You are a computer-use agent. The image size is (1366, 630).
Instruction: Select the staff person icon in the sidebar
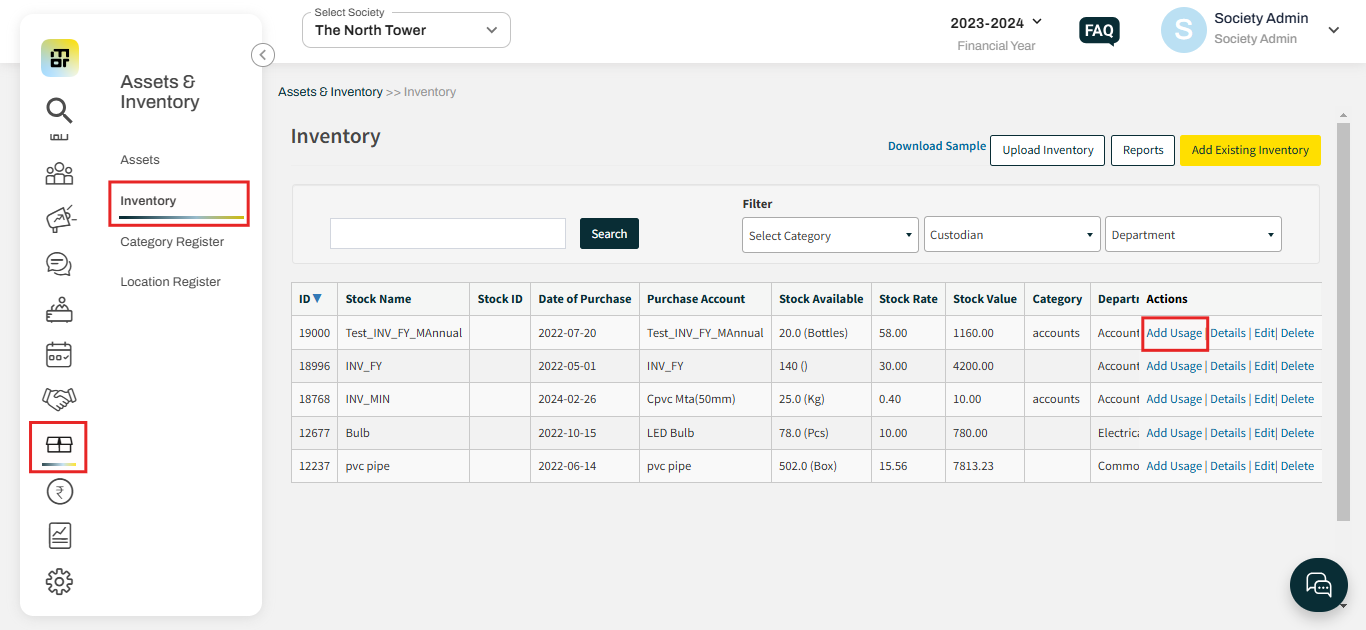click(x=59, y=309)
